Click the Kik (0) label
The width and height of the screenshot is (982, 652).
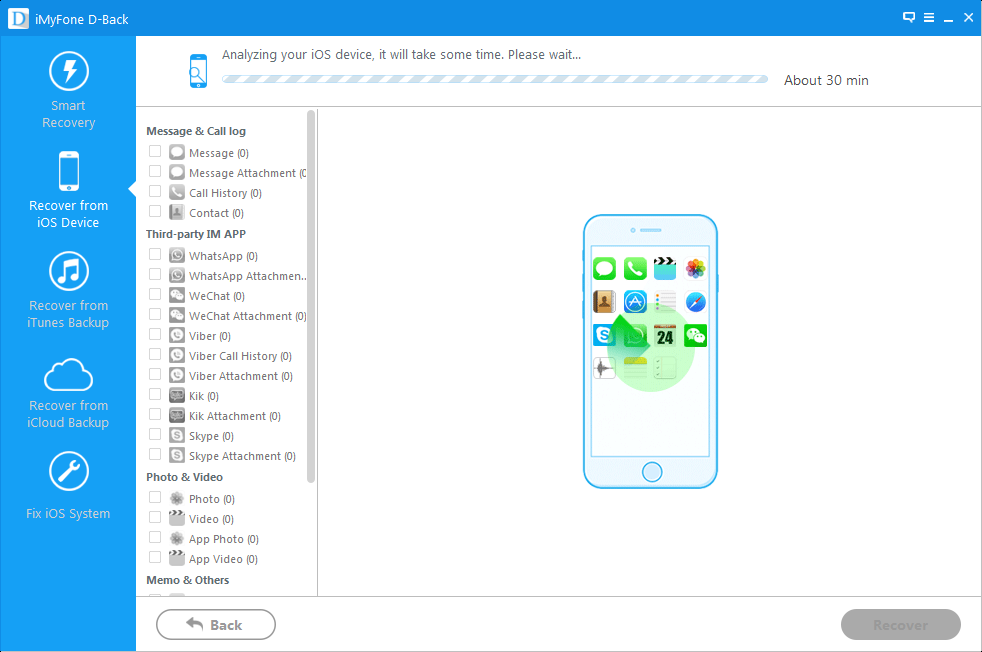point(204,396)
